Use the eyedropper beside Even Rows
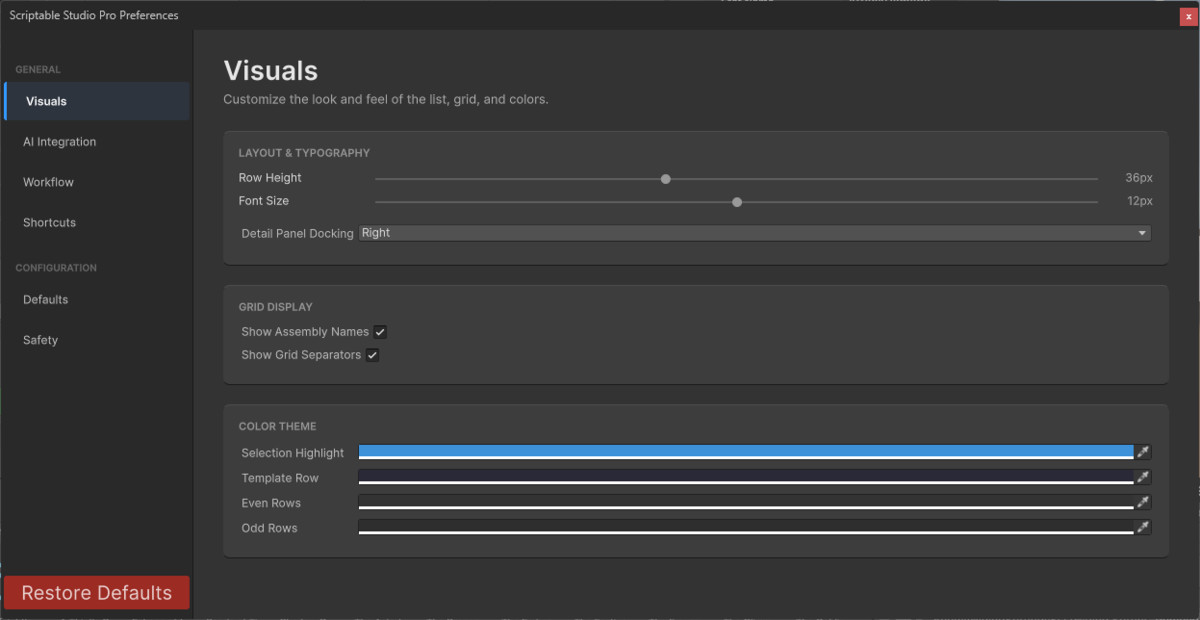 (1142, 502)
